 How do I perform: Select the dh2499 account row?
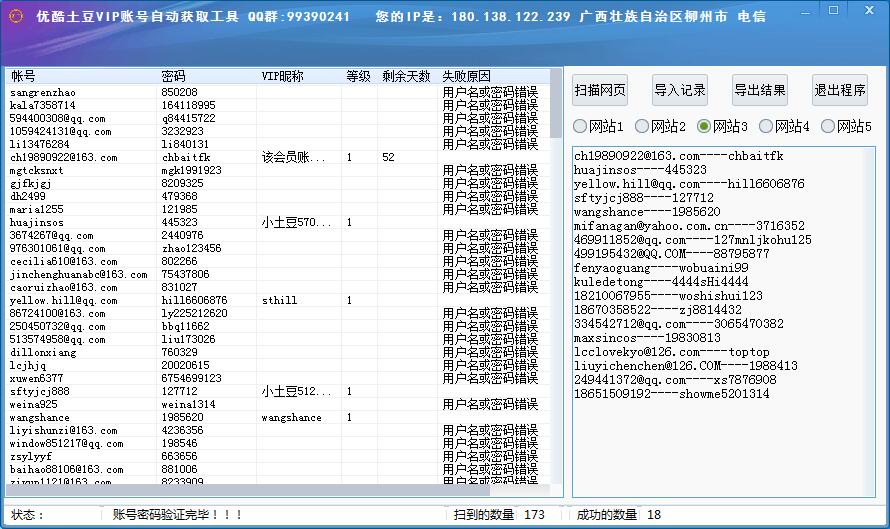coord(278,196)
